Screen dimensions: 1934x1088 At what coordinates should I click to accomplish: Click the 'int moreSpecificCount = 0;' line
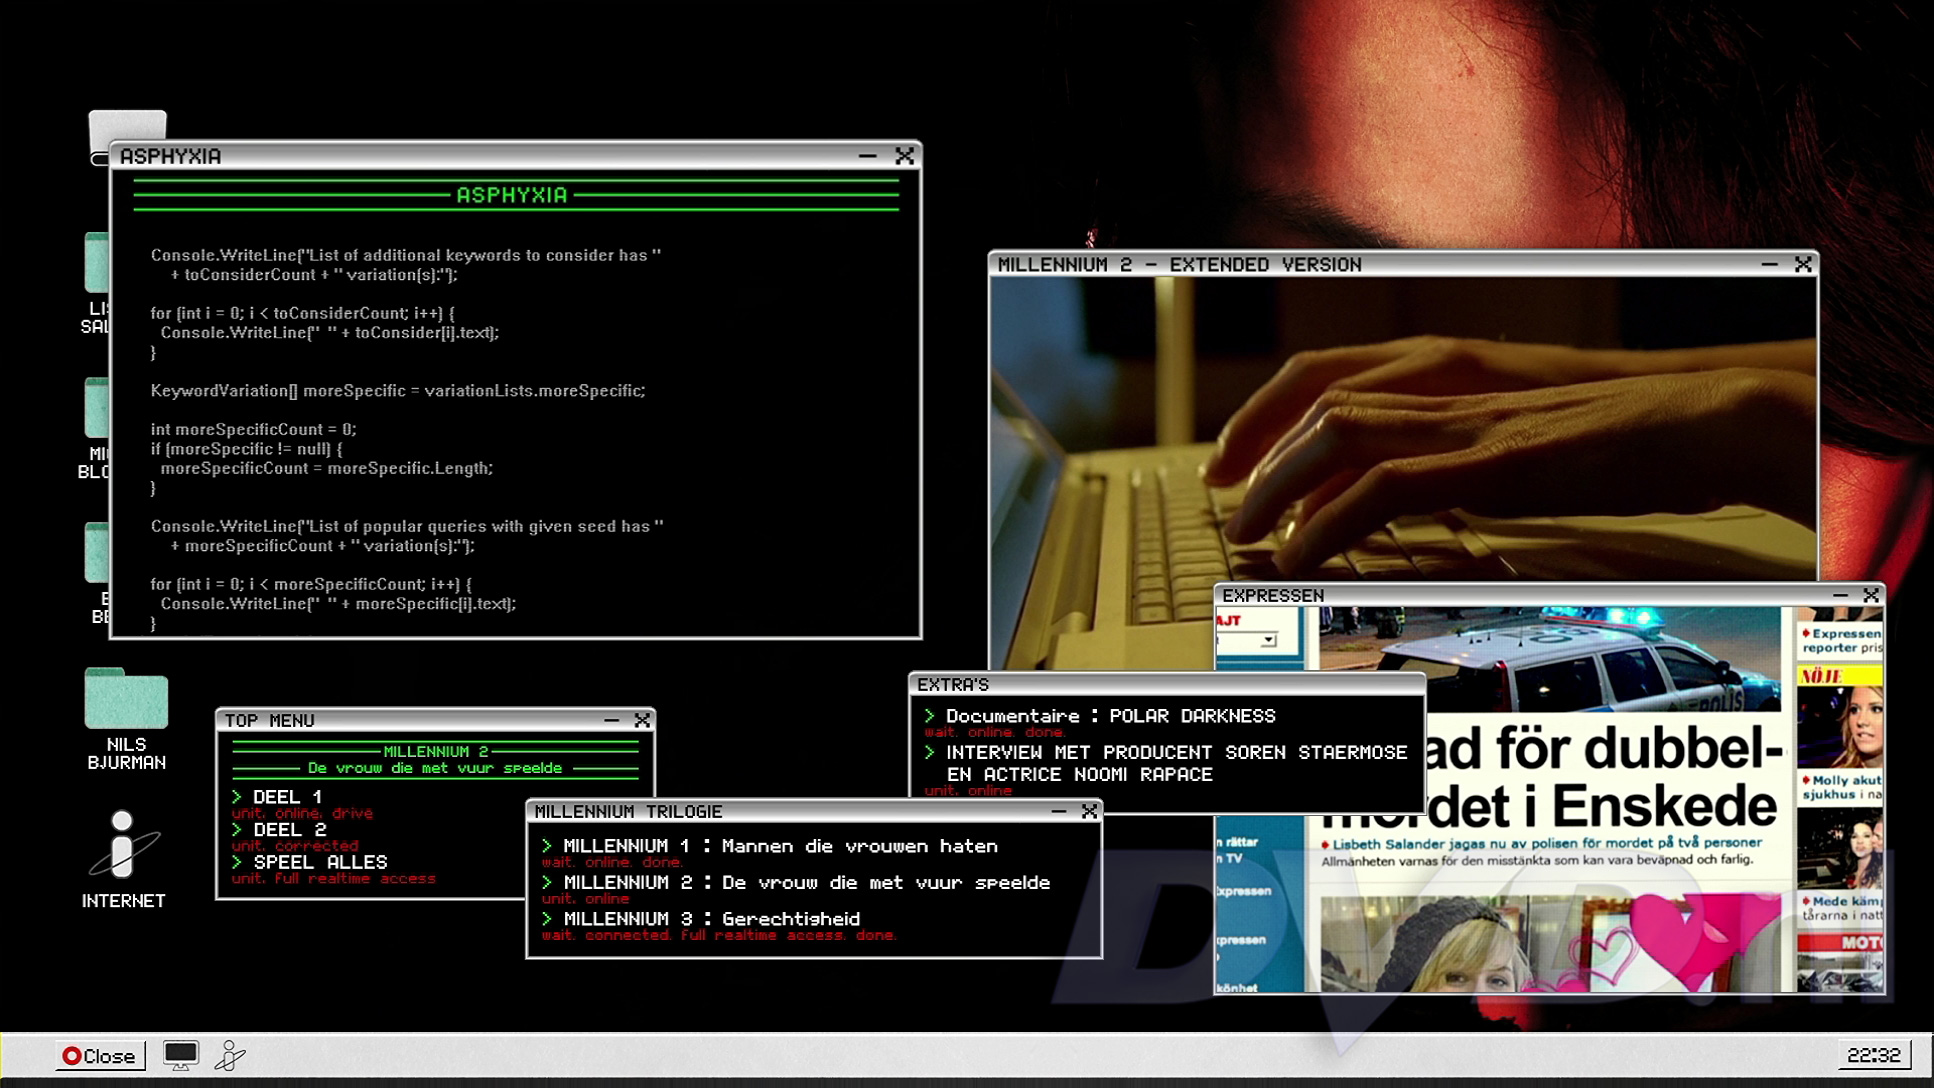(253, 429)
